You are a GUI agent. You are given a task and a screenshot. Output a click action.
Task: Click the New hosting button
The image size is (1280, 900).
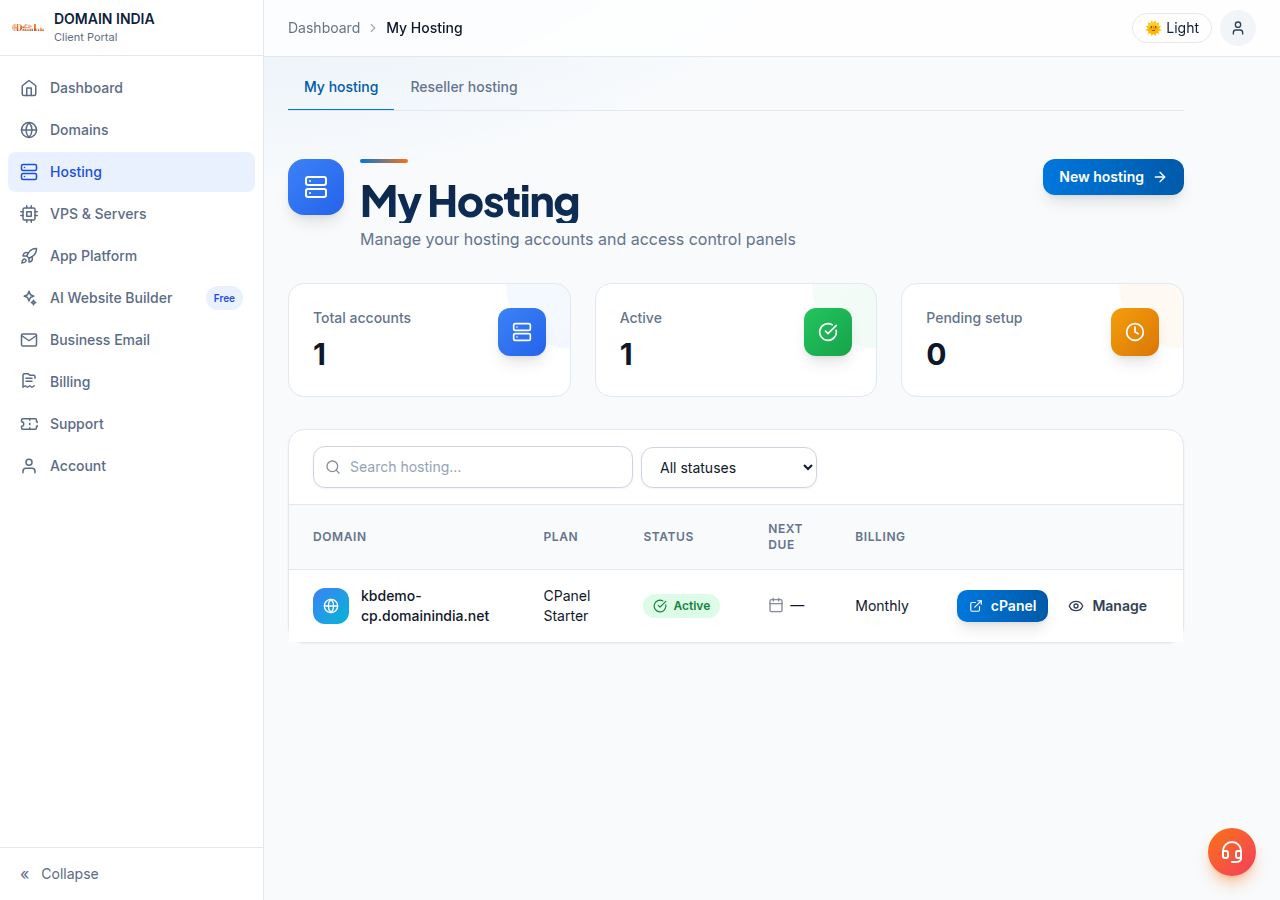click(x=1113, y=177)
